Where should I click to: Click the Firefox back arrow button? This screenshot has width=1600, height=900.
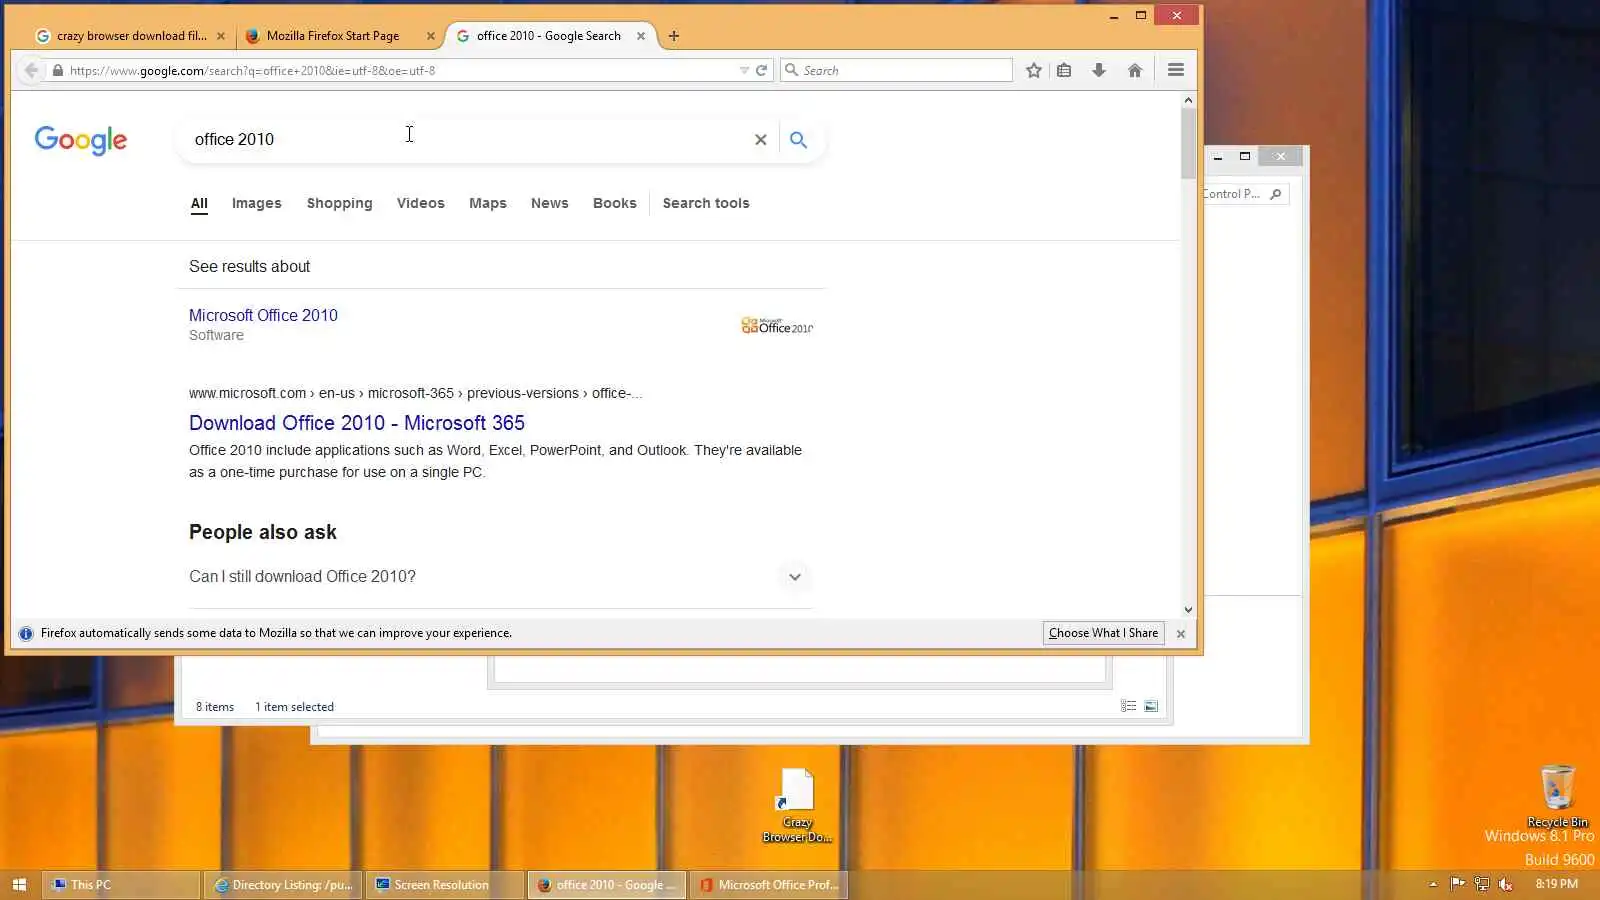(31, 70)
